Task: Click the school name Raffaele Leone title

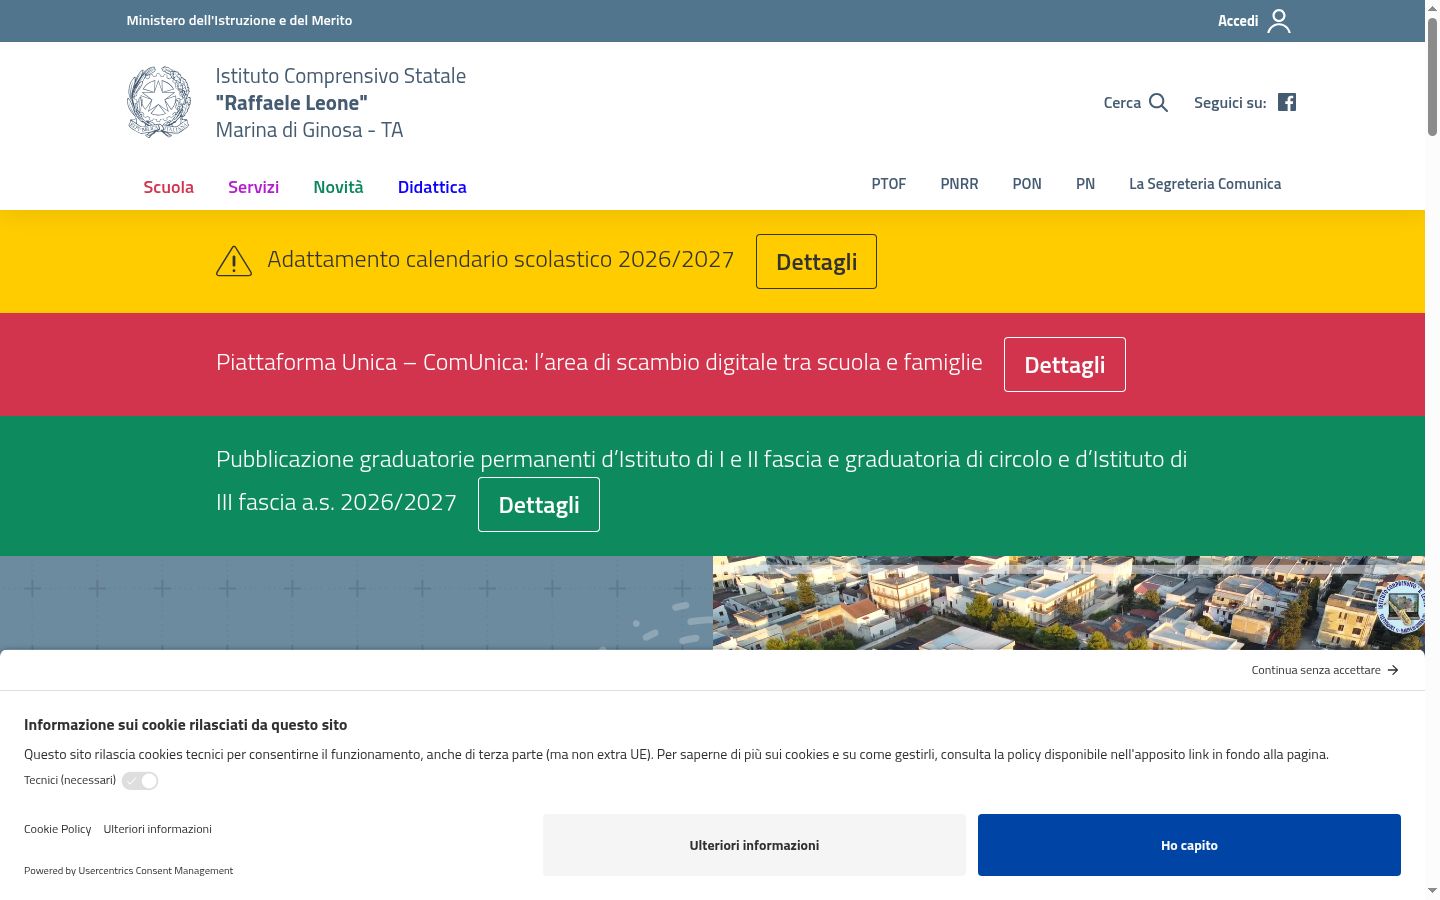Action: coord(291,103)
